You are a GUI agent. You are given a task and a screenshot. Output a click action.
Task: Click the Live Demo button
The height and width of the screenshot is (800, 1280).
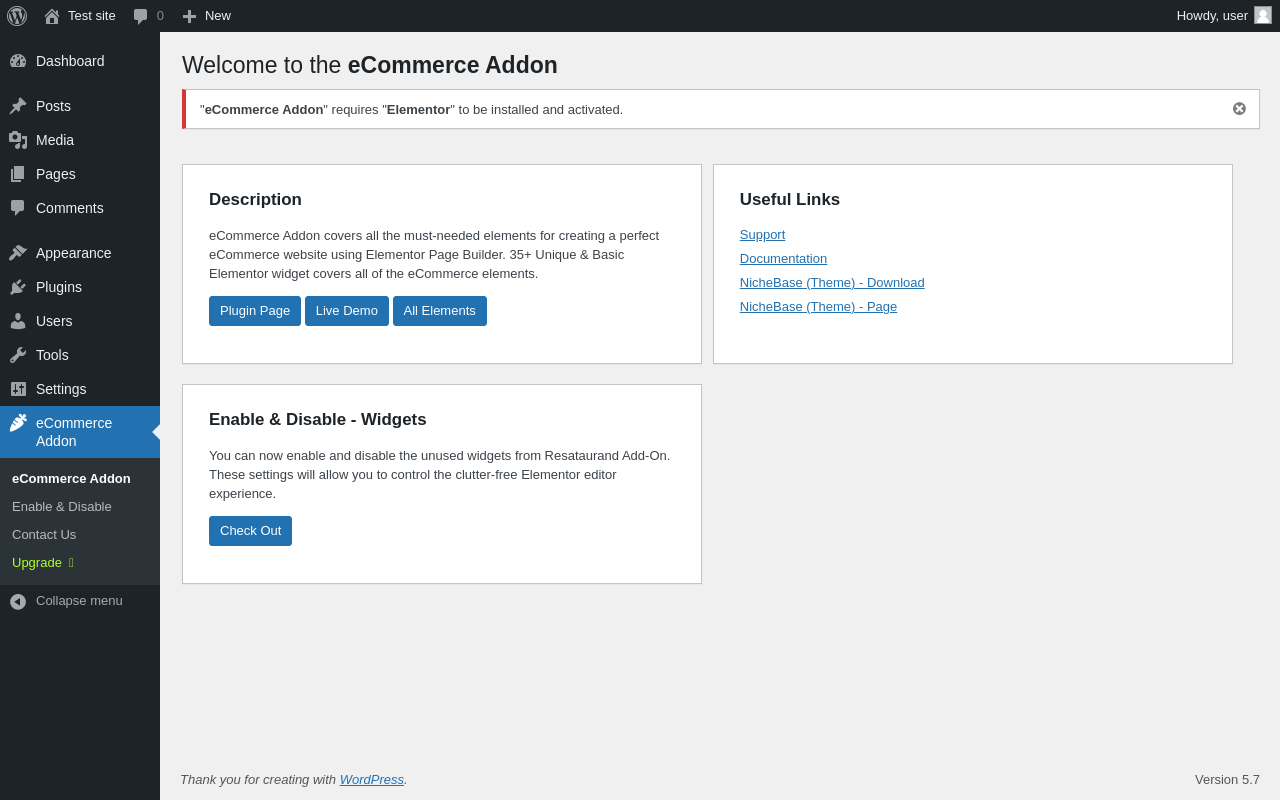[347, 311]
